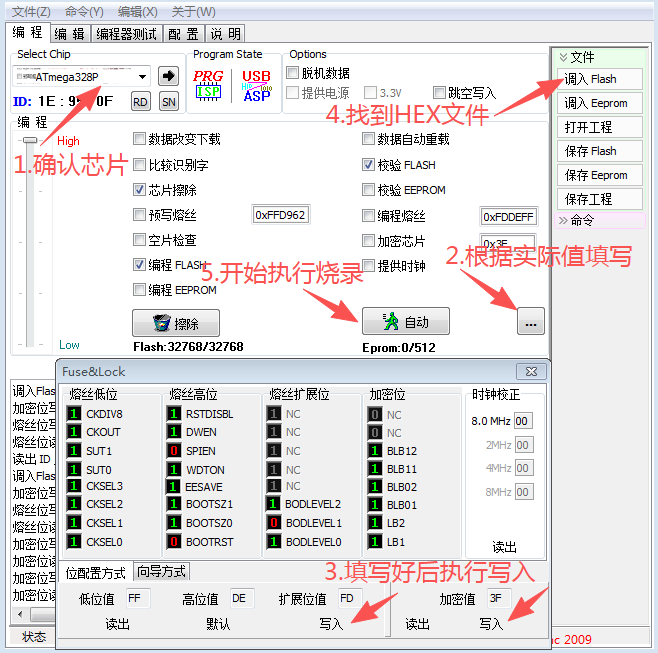
Task: Open the ATmega328P chip dropdown
Action: tap(142, 77)
